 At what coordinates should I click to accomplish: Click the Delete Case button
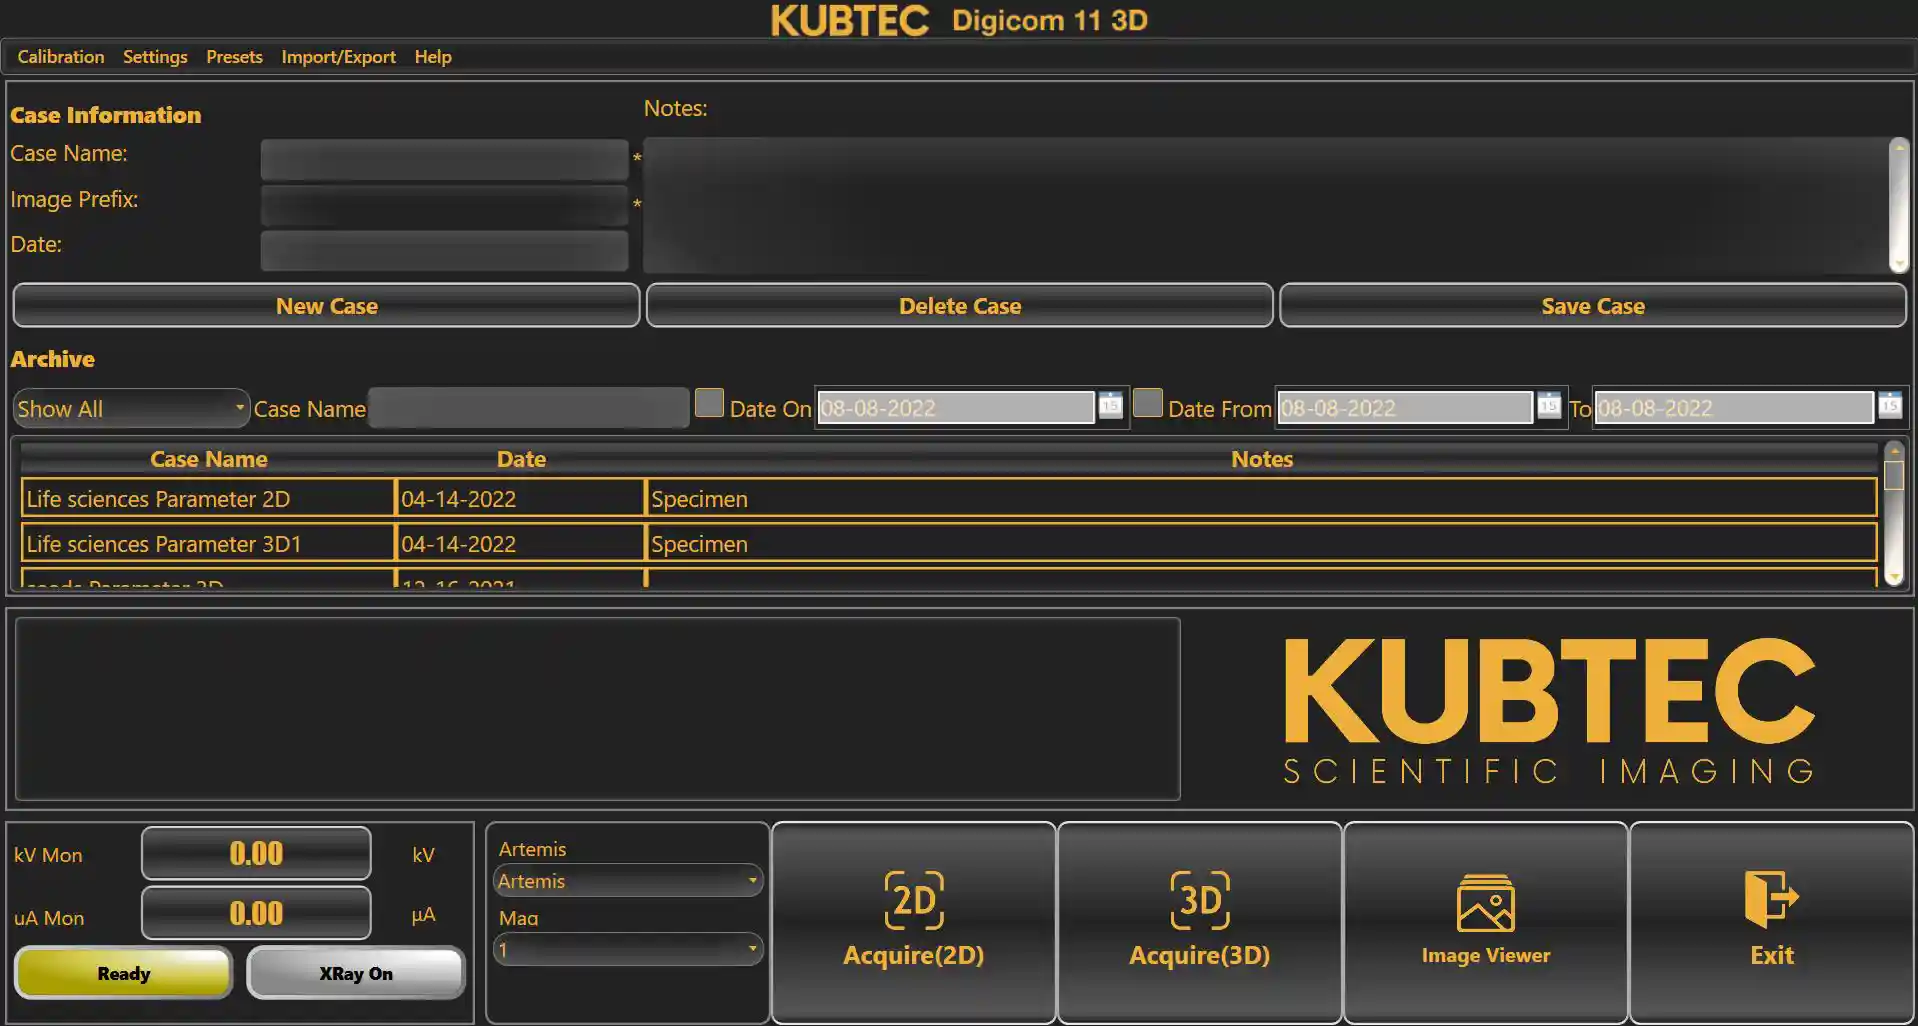click(x=959, y=306)
